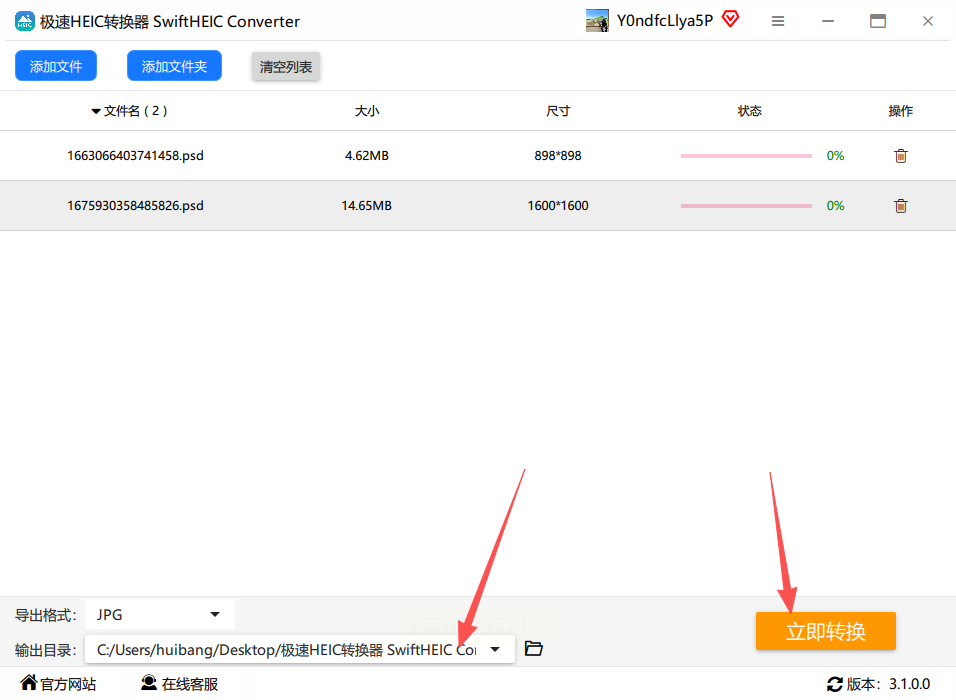Screen dimensions: 956x700
Task: Click the red VIP diamond badge
Action: pyautogui.click(x=730, y=20)
